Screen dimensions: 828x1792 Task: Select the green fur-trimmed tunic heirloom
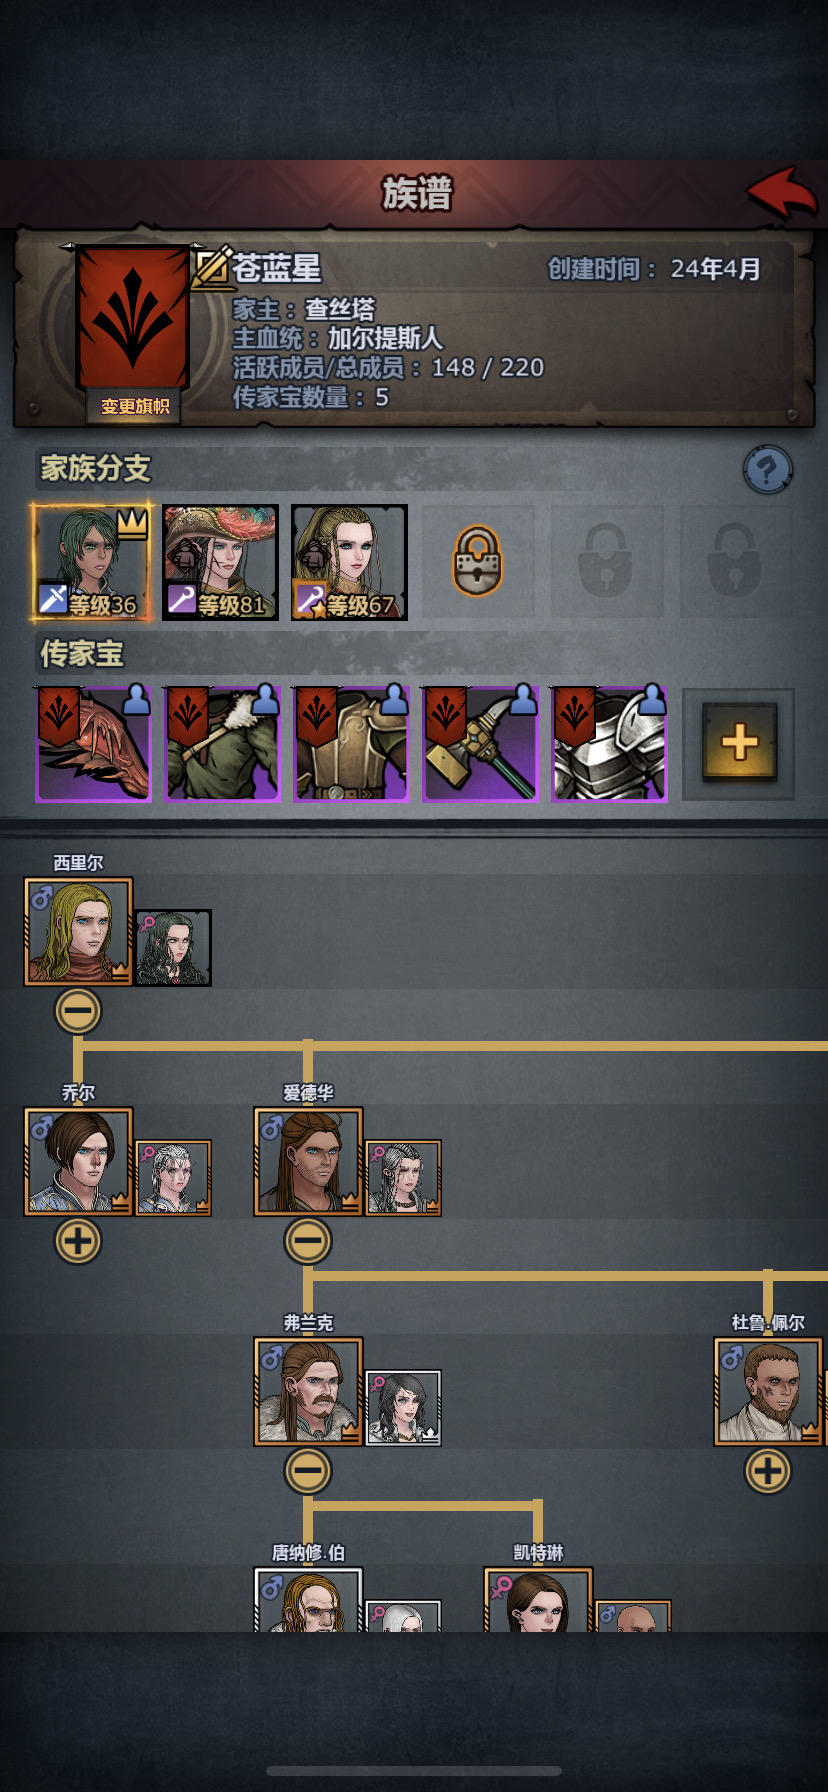[x=222, y=743]
